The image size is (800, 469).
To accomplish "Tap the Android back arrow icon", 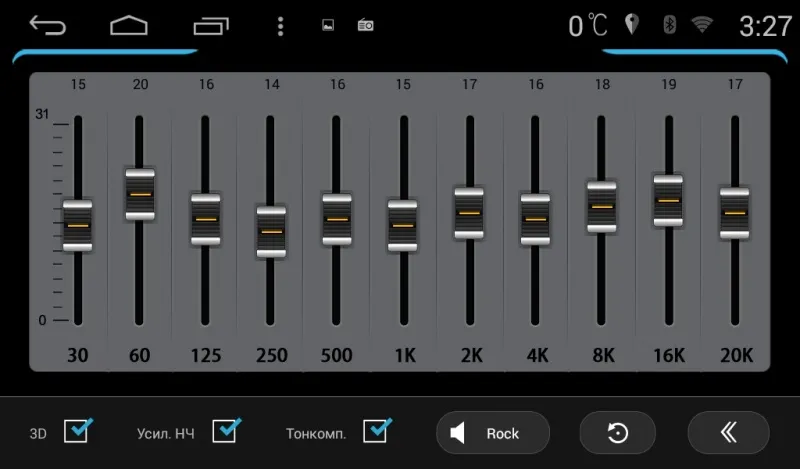I will pos(47,26).
